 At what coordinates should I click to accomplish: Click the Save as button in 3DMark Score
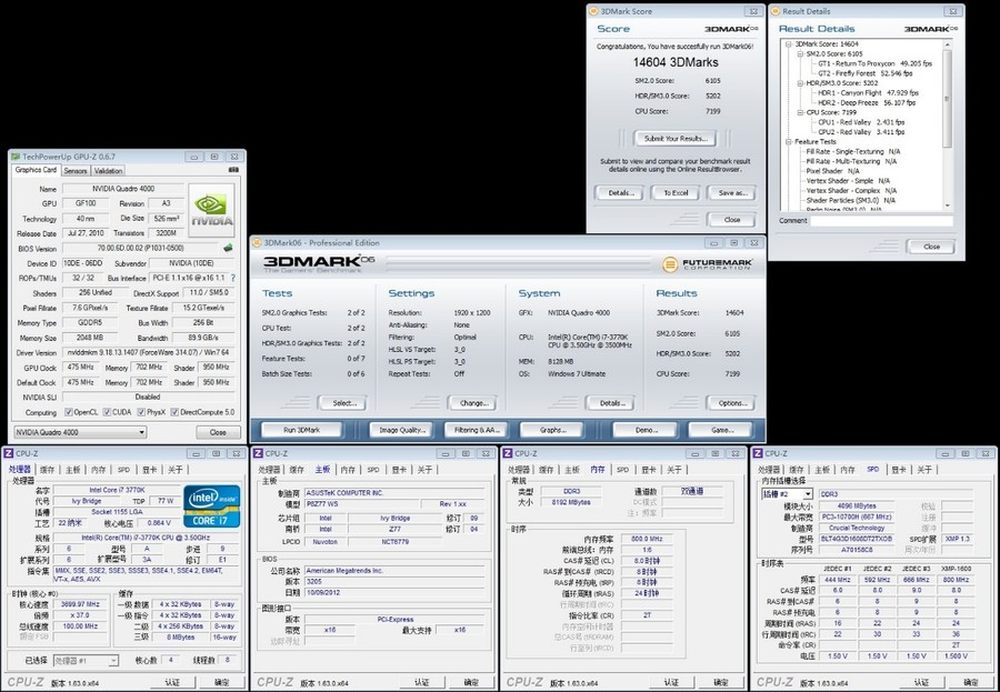pyautogui.click(x=732, y=193)
